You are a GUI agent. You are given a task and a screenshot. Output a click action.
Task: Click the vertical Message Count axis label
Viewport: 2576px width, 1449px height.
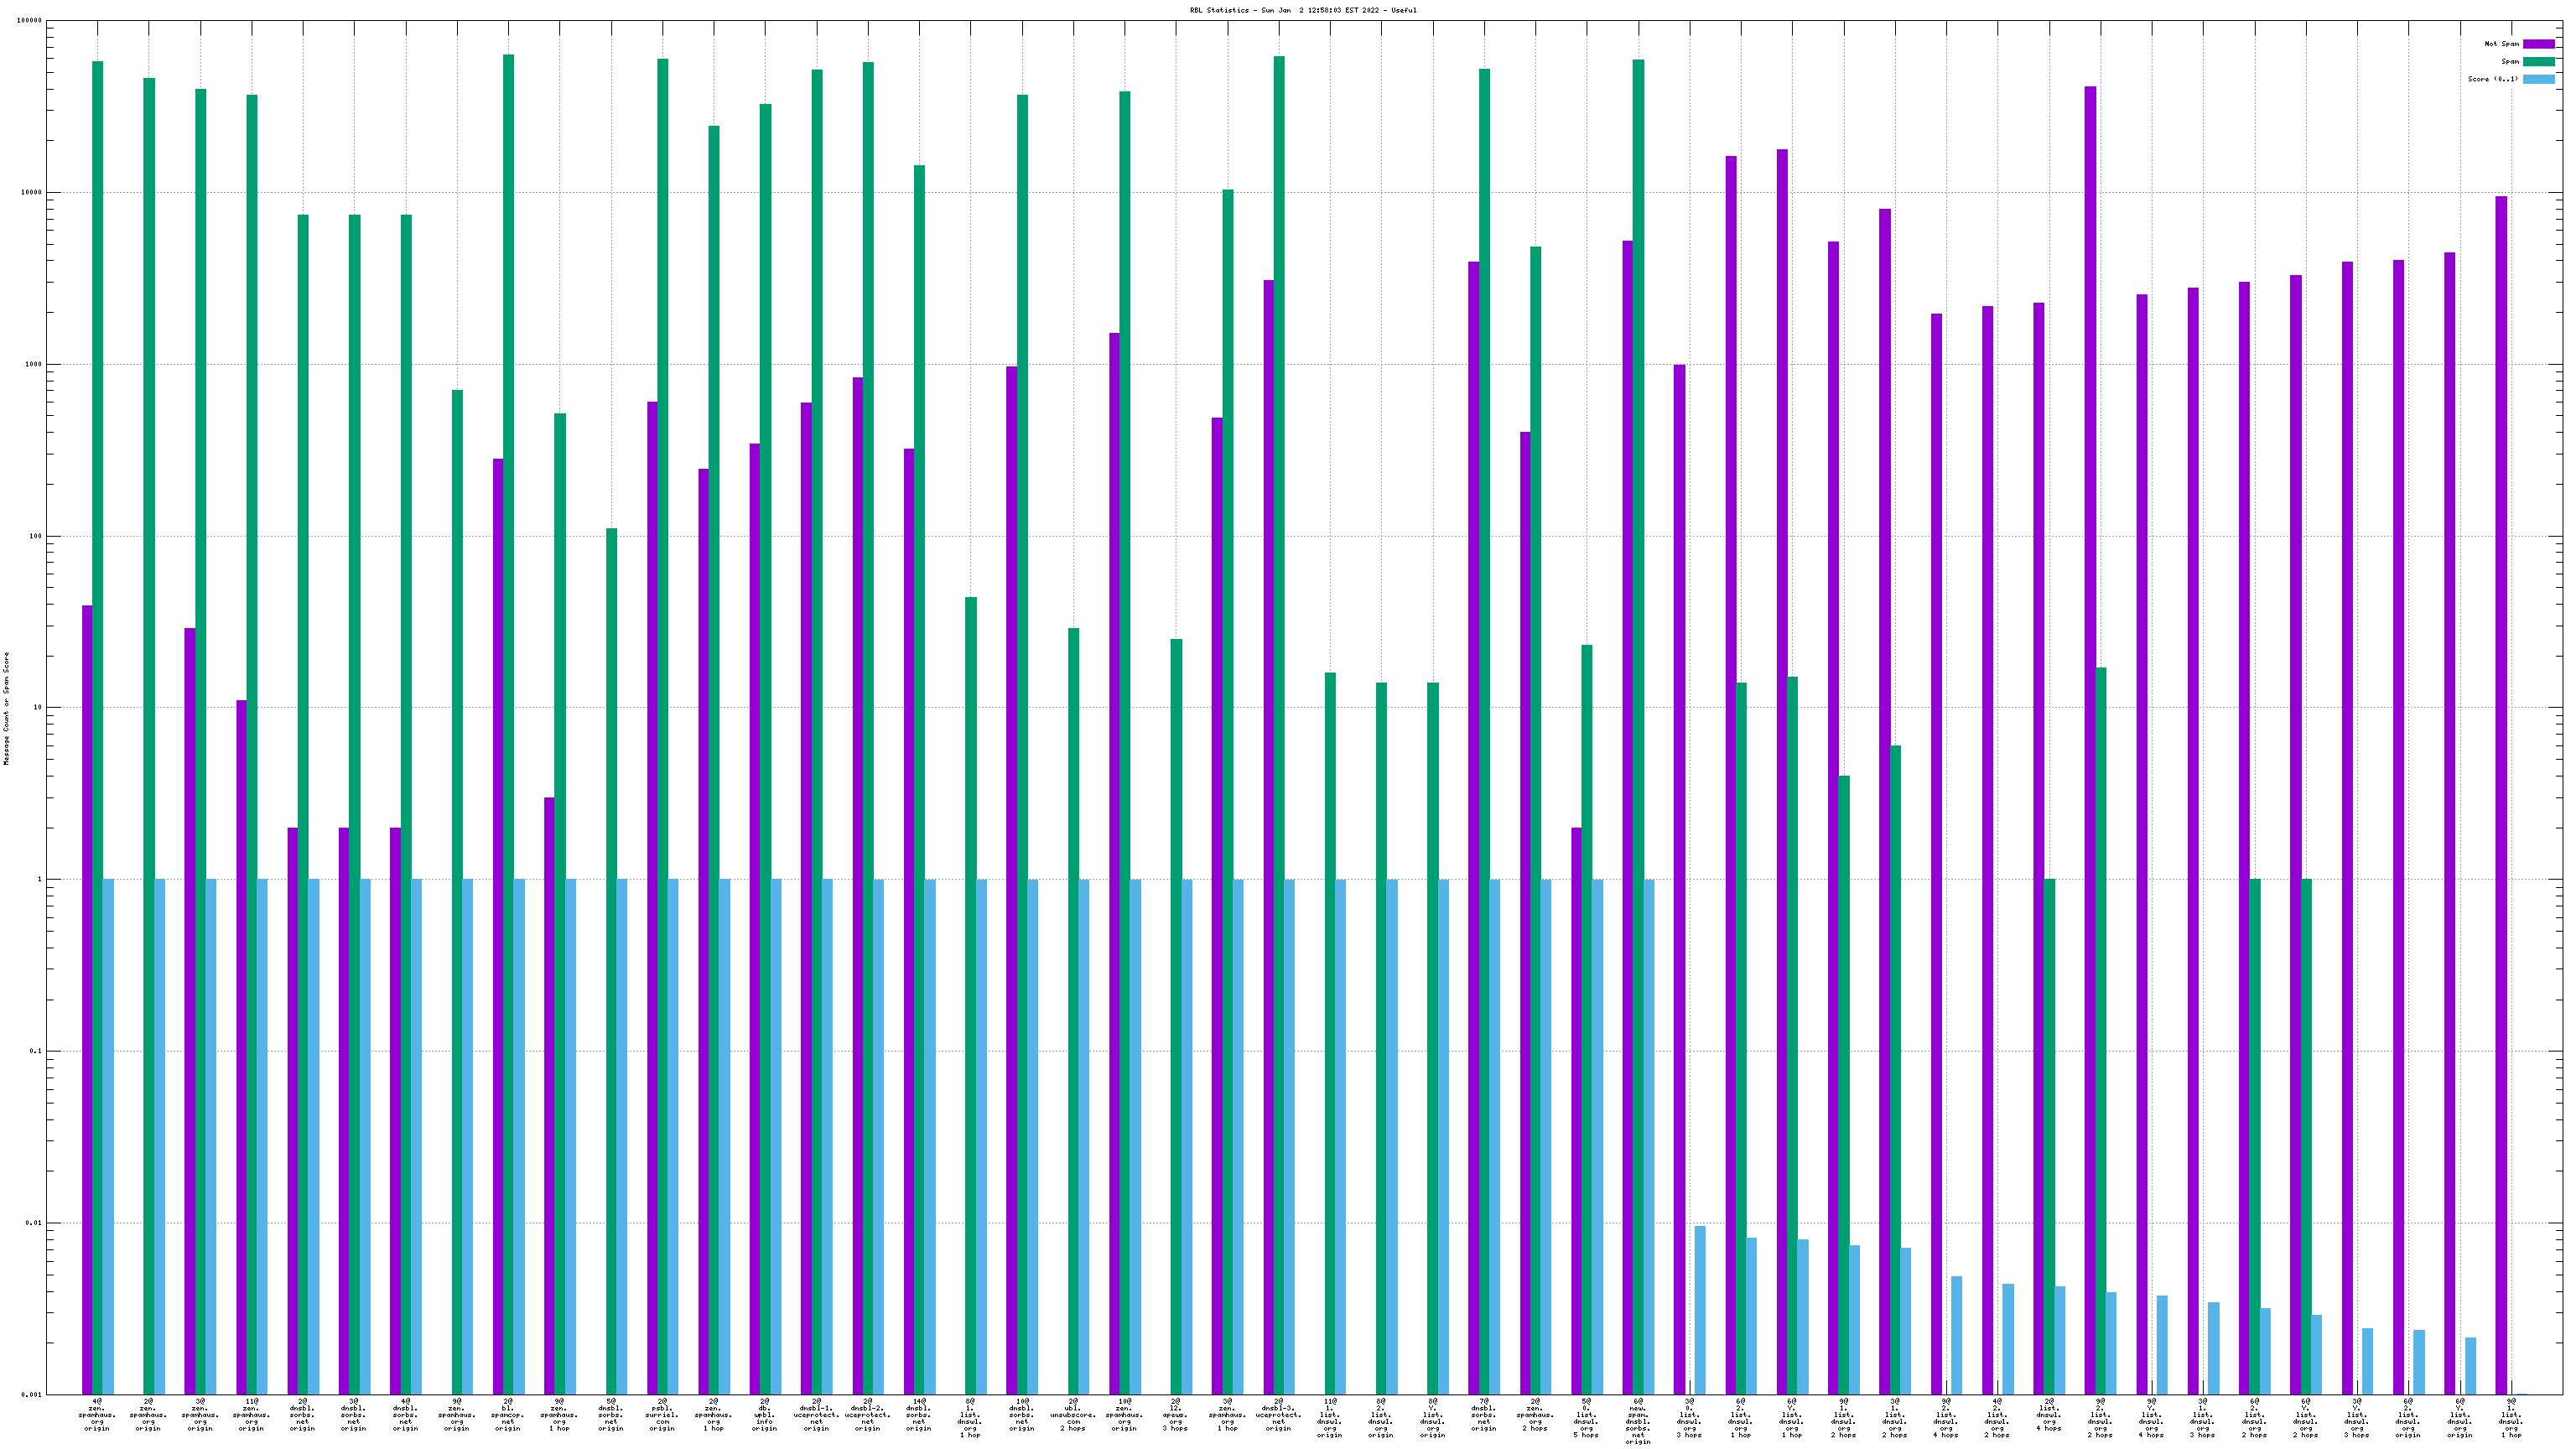coord(6,708)
